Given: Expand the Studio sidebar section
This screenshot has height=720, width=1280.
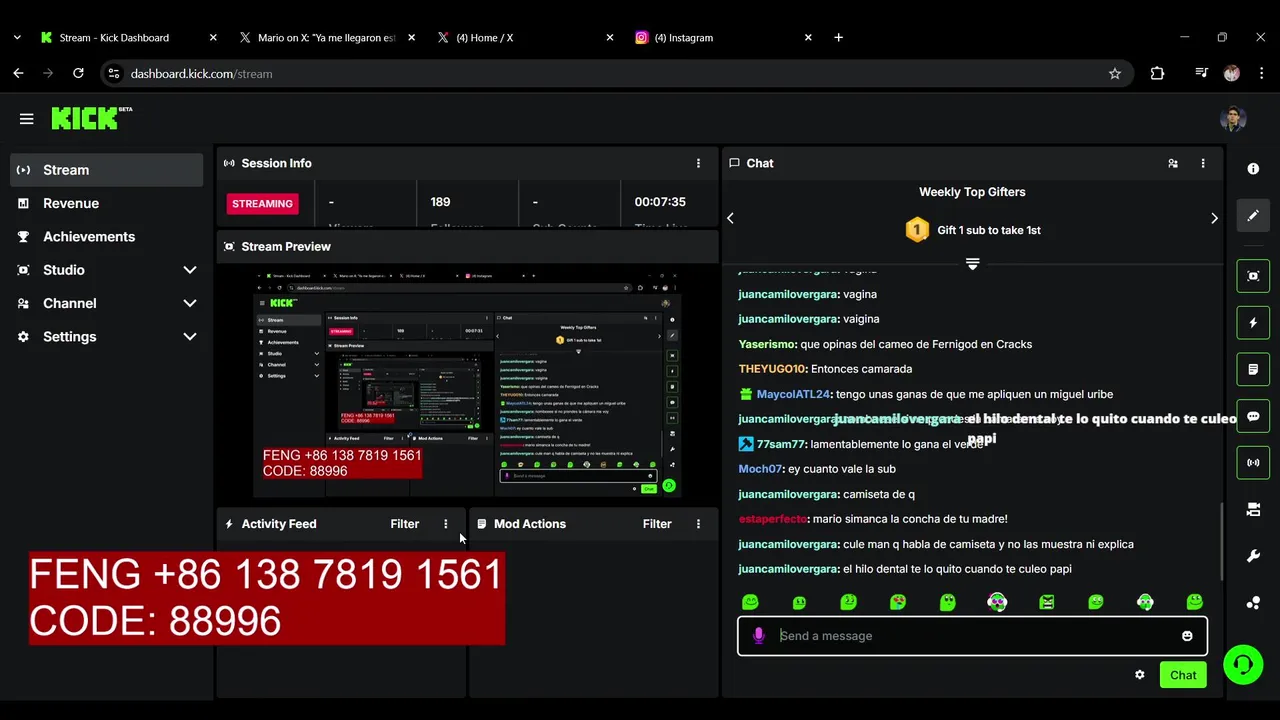Looking at the screenshot, I should click(x=190, y=270).
